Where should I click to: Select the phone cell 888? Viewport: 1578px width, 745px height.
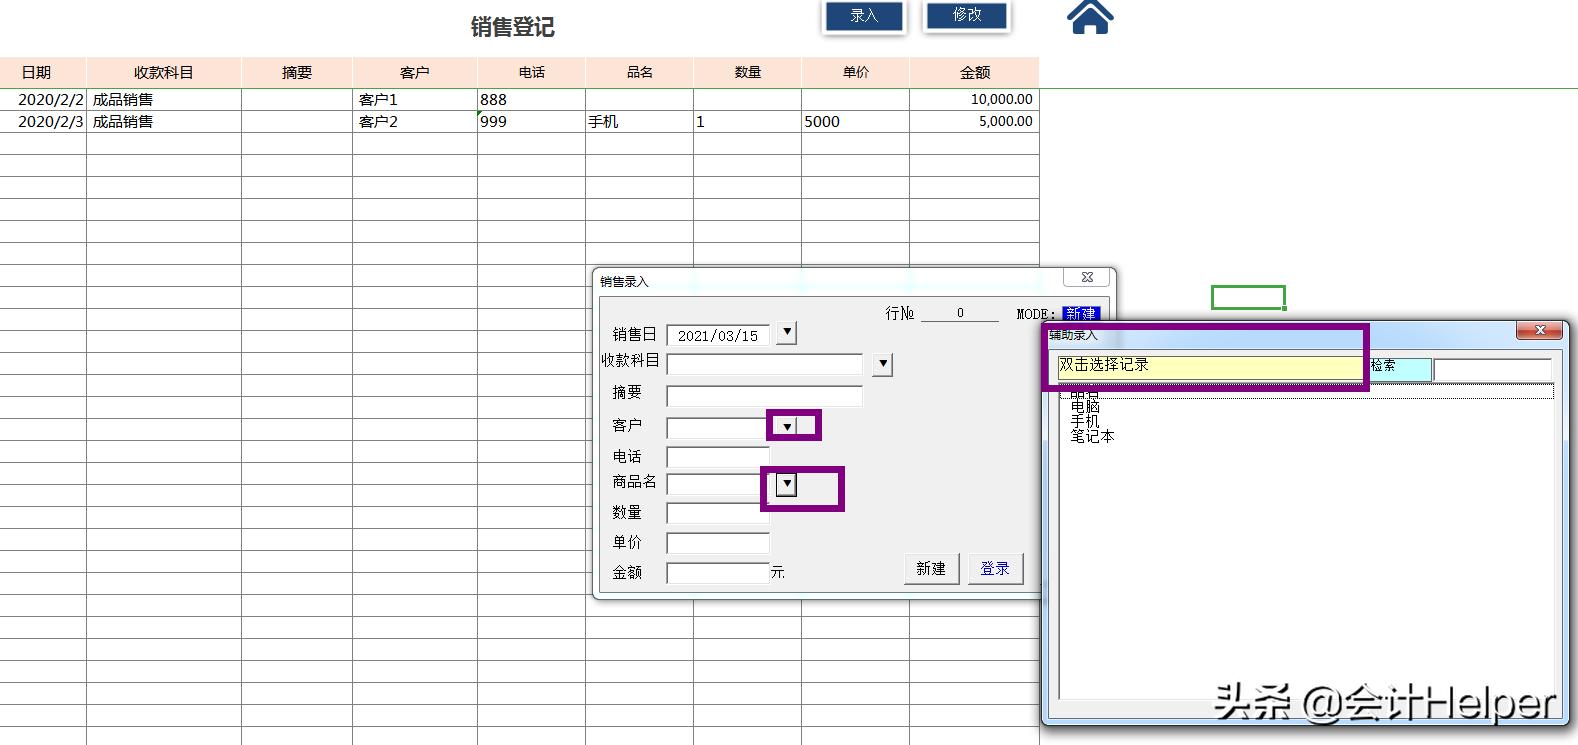coord(532,99)
